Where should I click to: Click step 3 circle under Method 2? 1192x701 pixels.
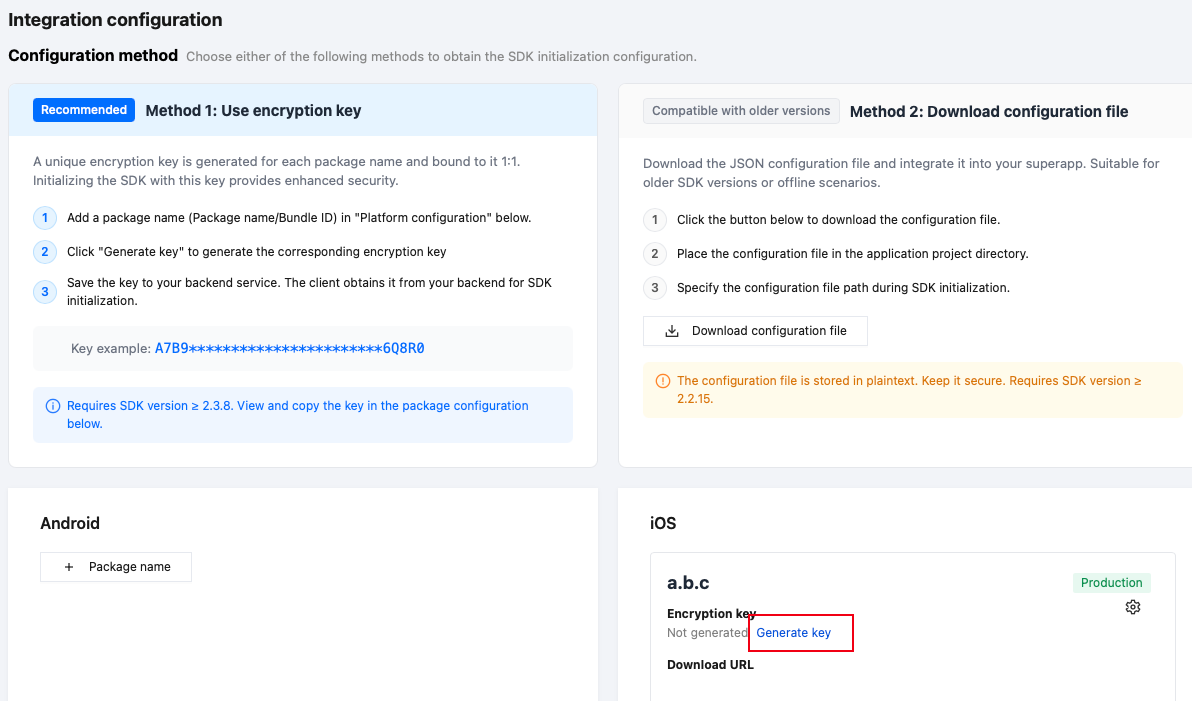click(x=655, y=288)
